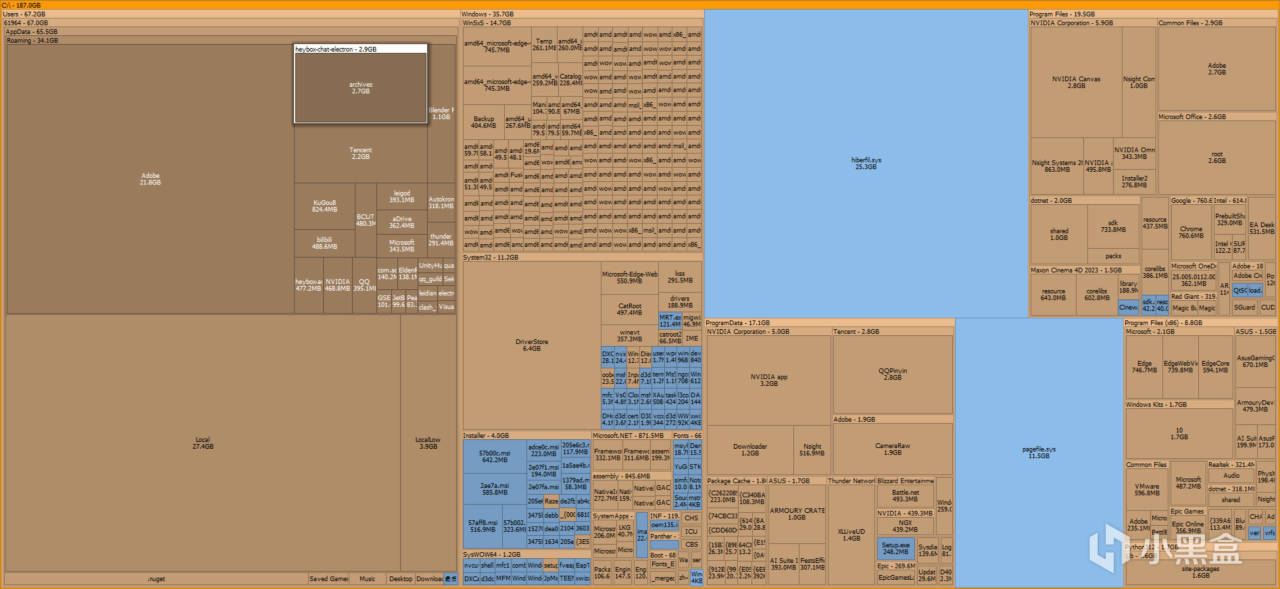
Task: Select the Tencent 2.2GB block in Roaming
Action: point(361,153)
